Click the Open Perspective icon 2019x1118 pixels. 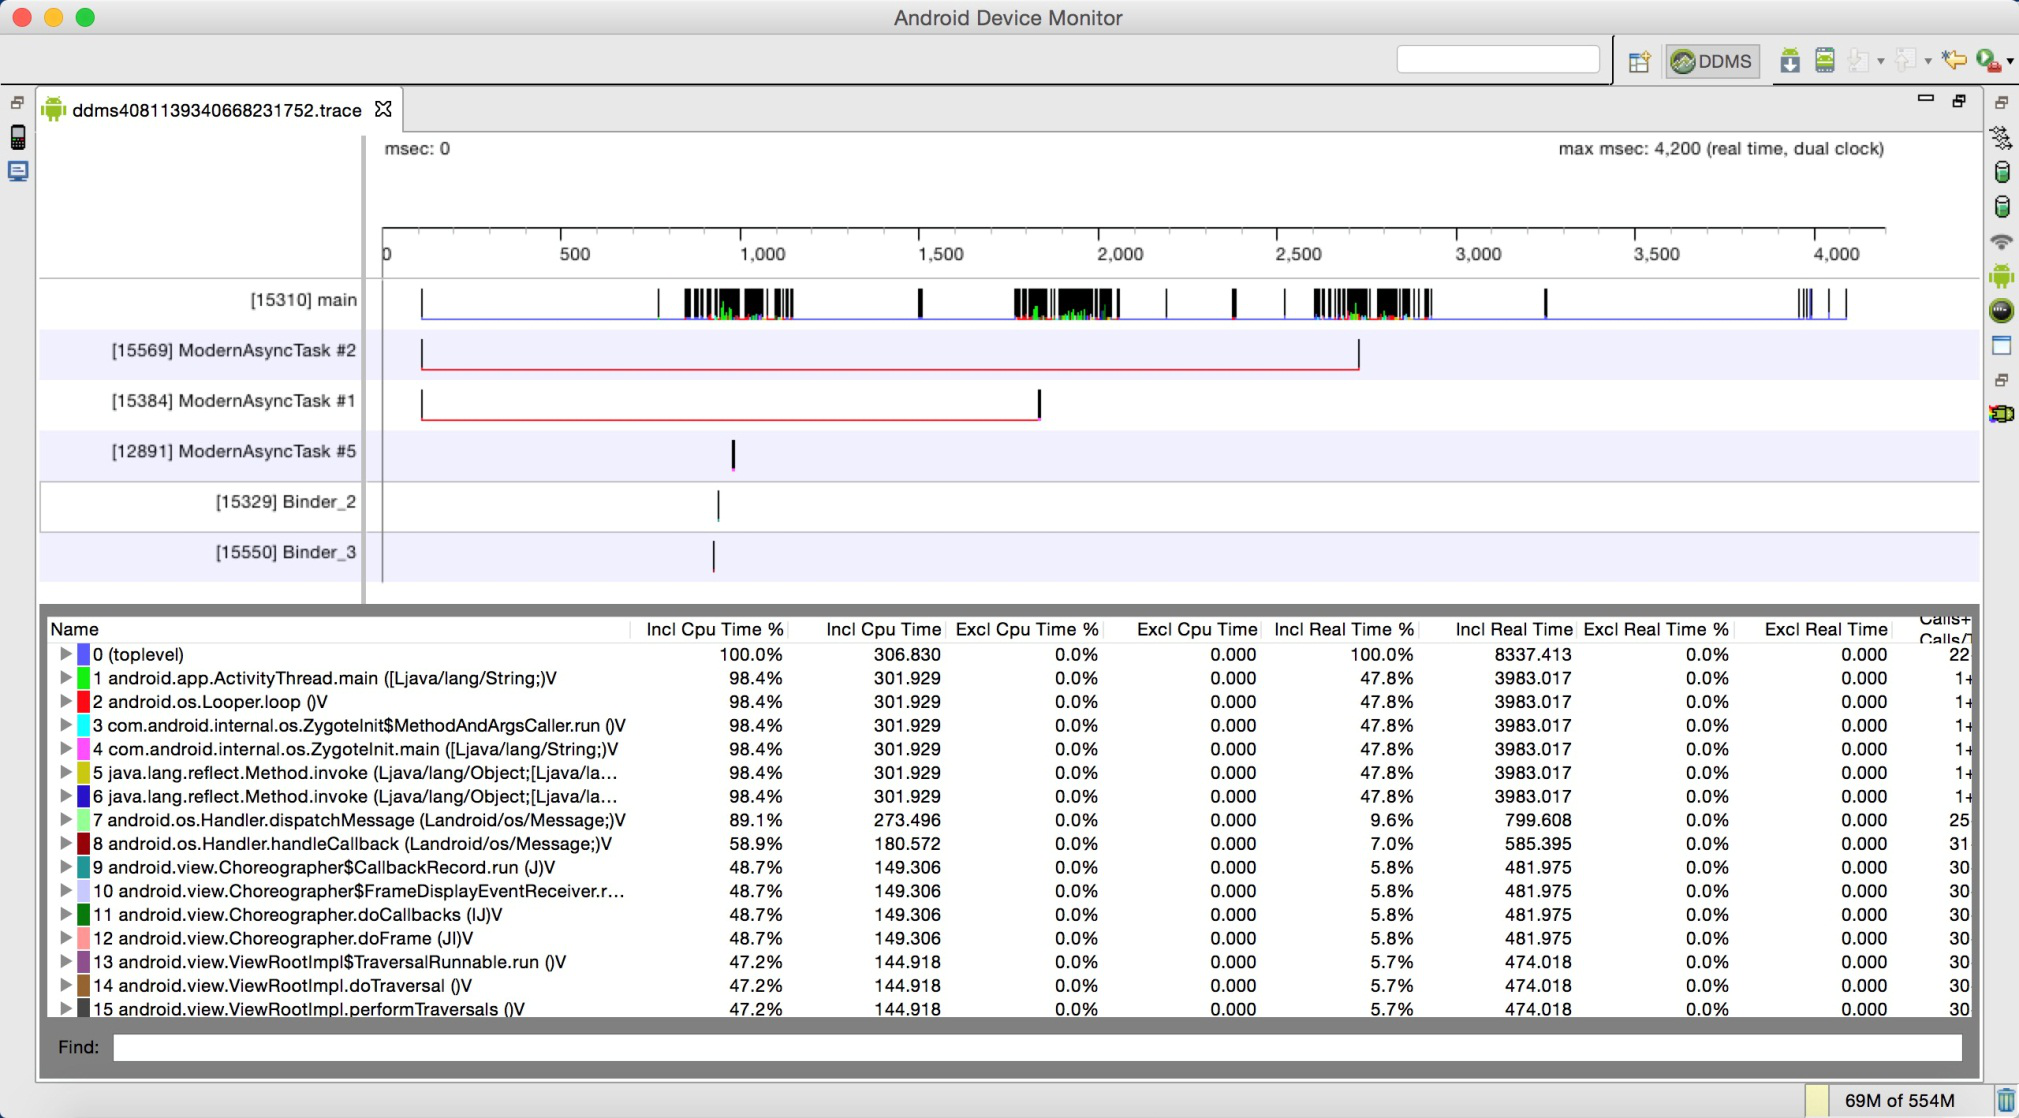(x=1638, y=62)
